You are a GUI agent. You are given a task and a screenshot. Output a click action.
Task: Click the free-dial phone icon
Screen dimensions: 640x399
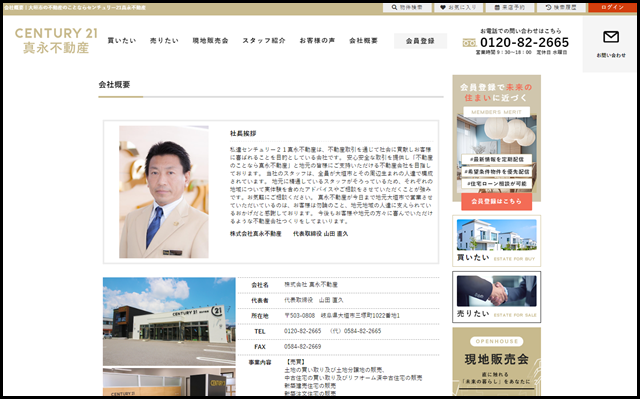coord(469,42)
